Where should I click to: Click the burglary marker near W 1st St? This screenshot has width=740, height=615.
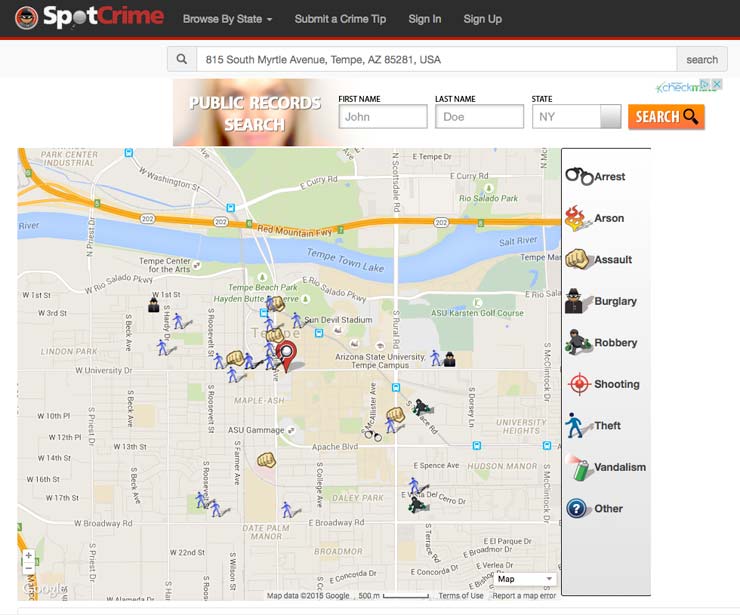[x=153, y=304]
